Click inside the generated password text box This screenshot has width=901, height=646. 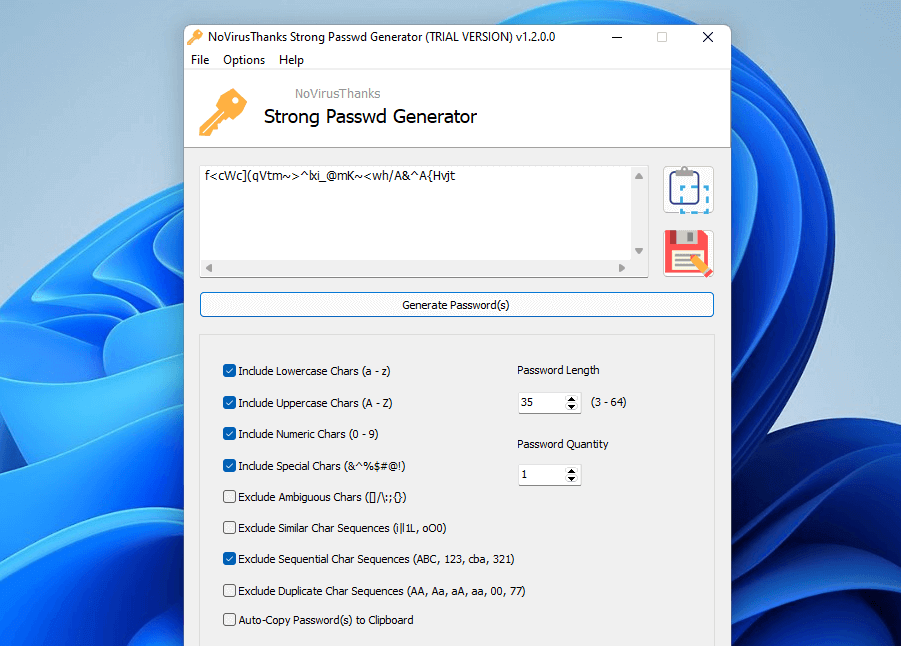point(415,213)
